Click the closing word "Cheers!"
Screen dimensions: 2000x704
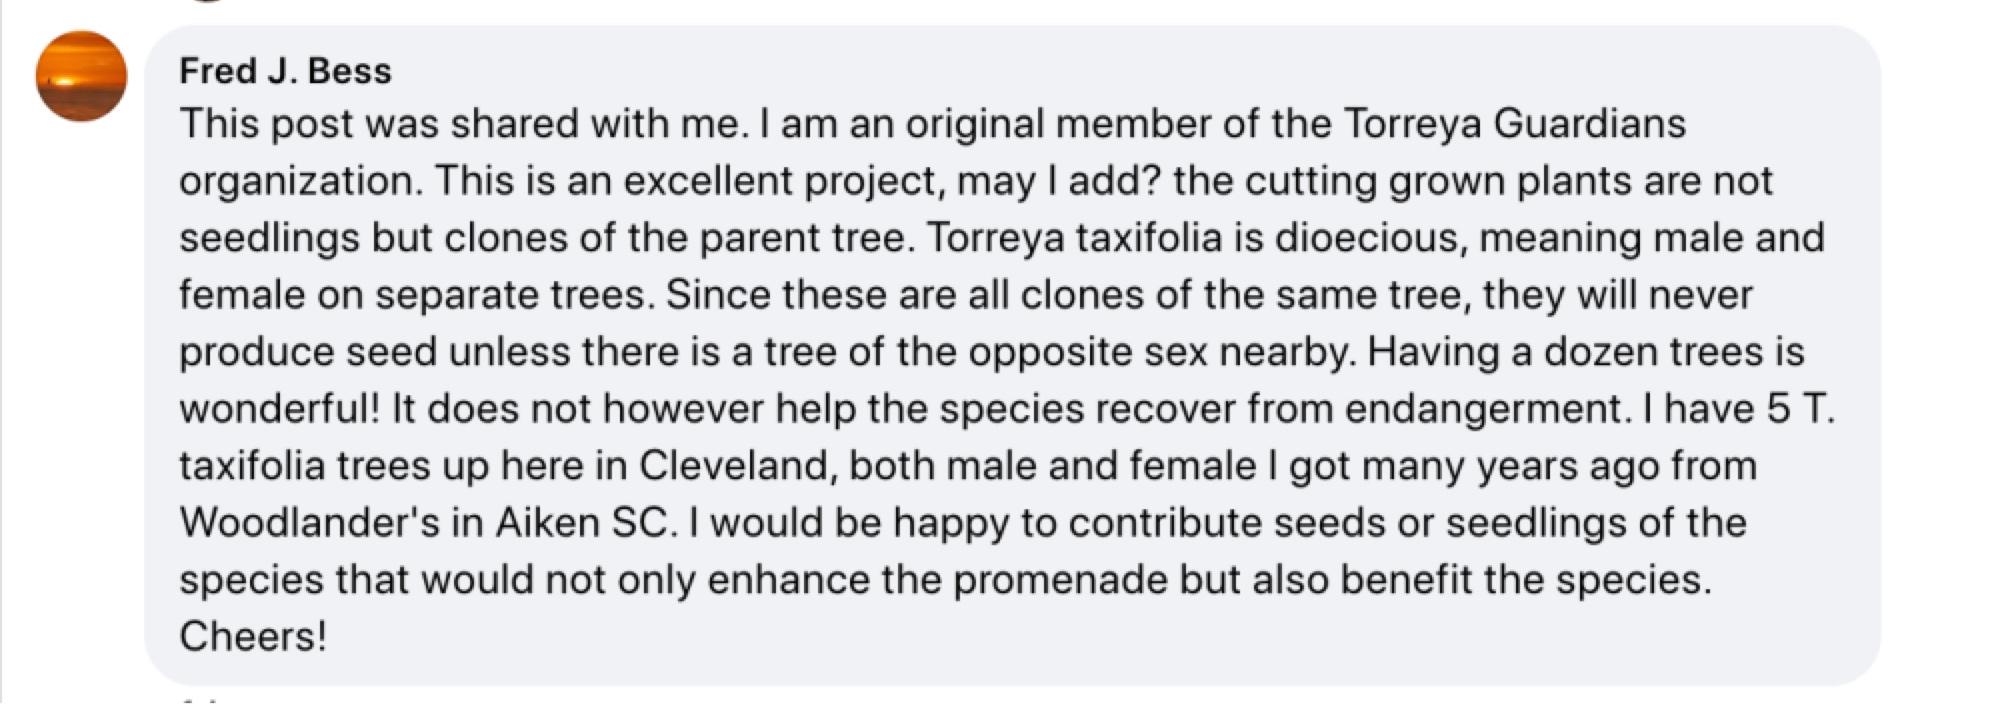(x=253, y=637)
